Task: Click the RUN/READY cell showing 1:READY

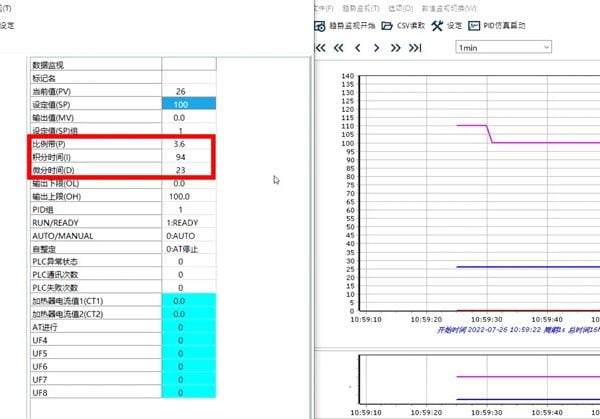Action: pos(180,222)
